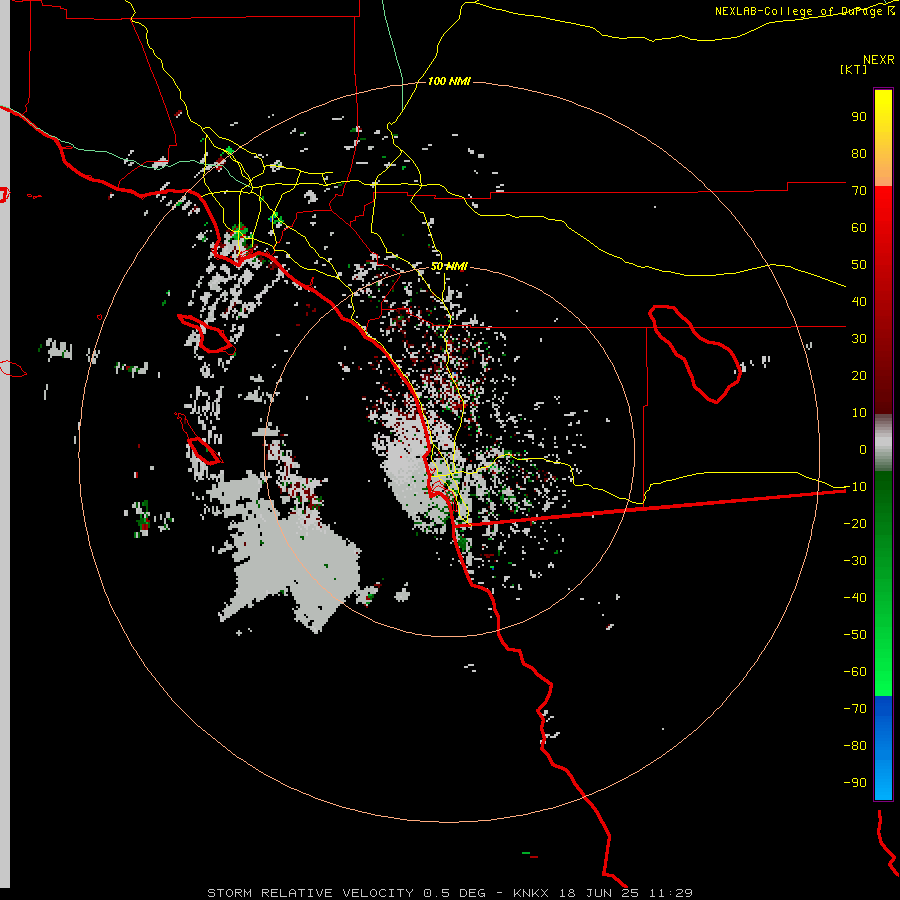Click the 100 NMI range ring label
Image resolution: width=900 pixels, height=900 pixels.
[449, 81]
